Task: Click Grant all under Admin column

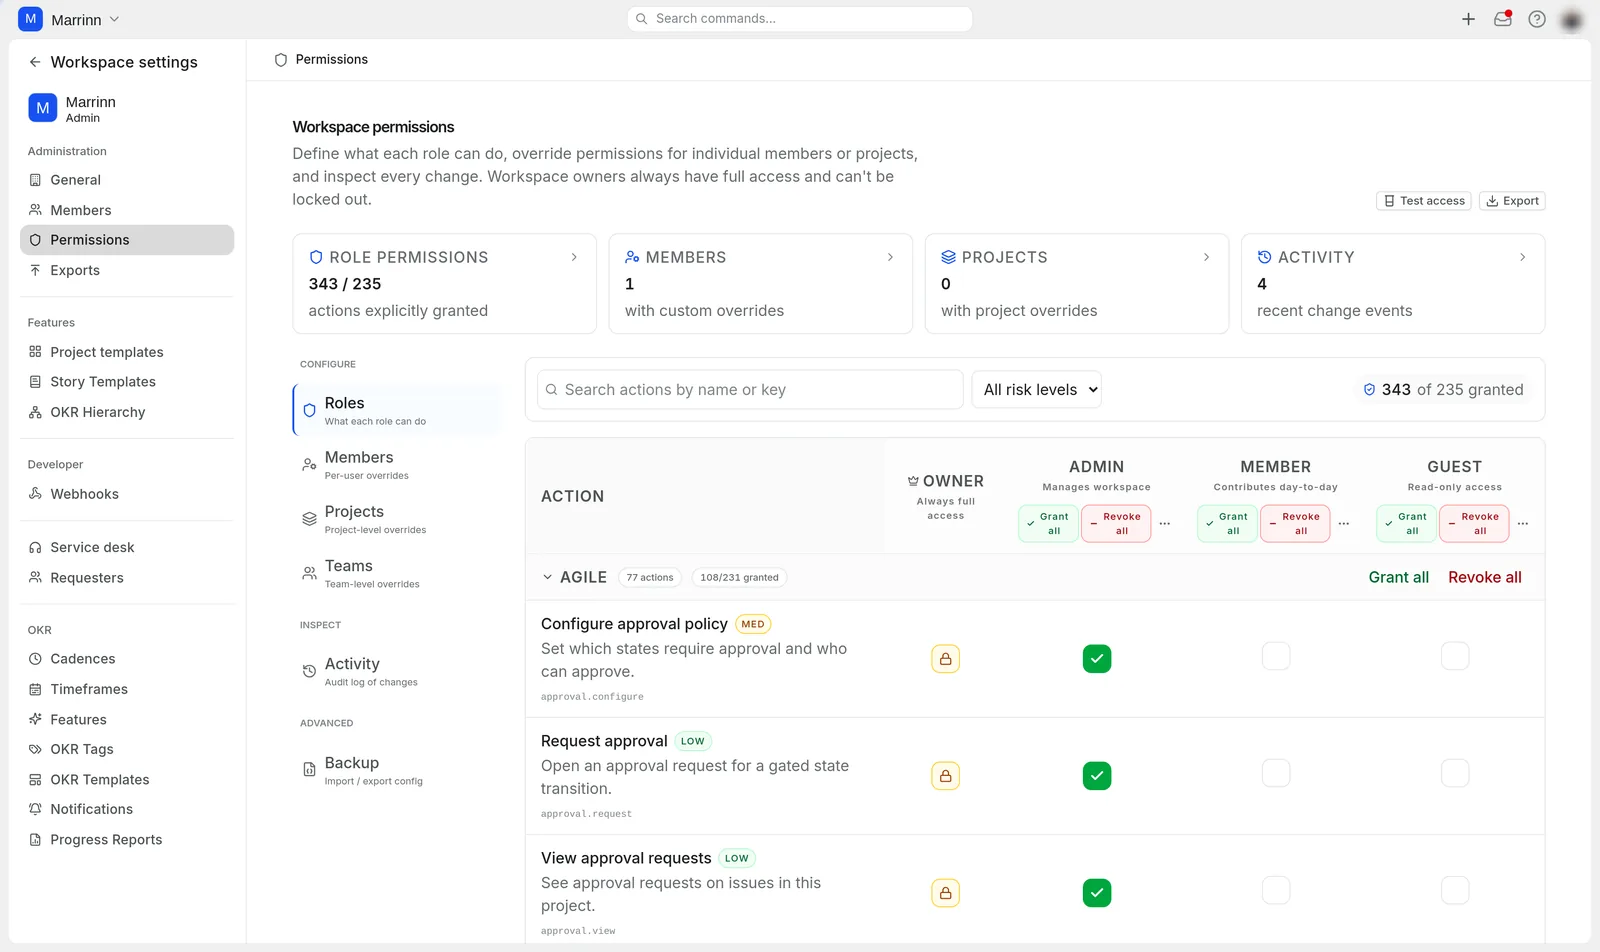Action: (x=1048, y=524)
